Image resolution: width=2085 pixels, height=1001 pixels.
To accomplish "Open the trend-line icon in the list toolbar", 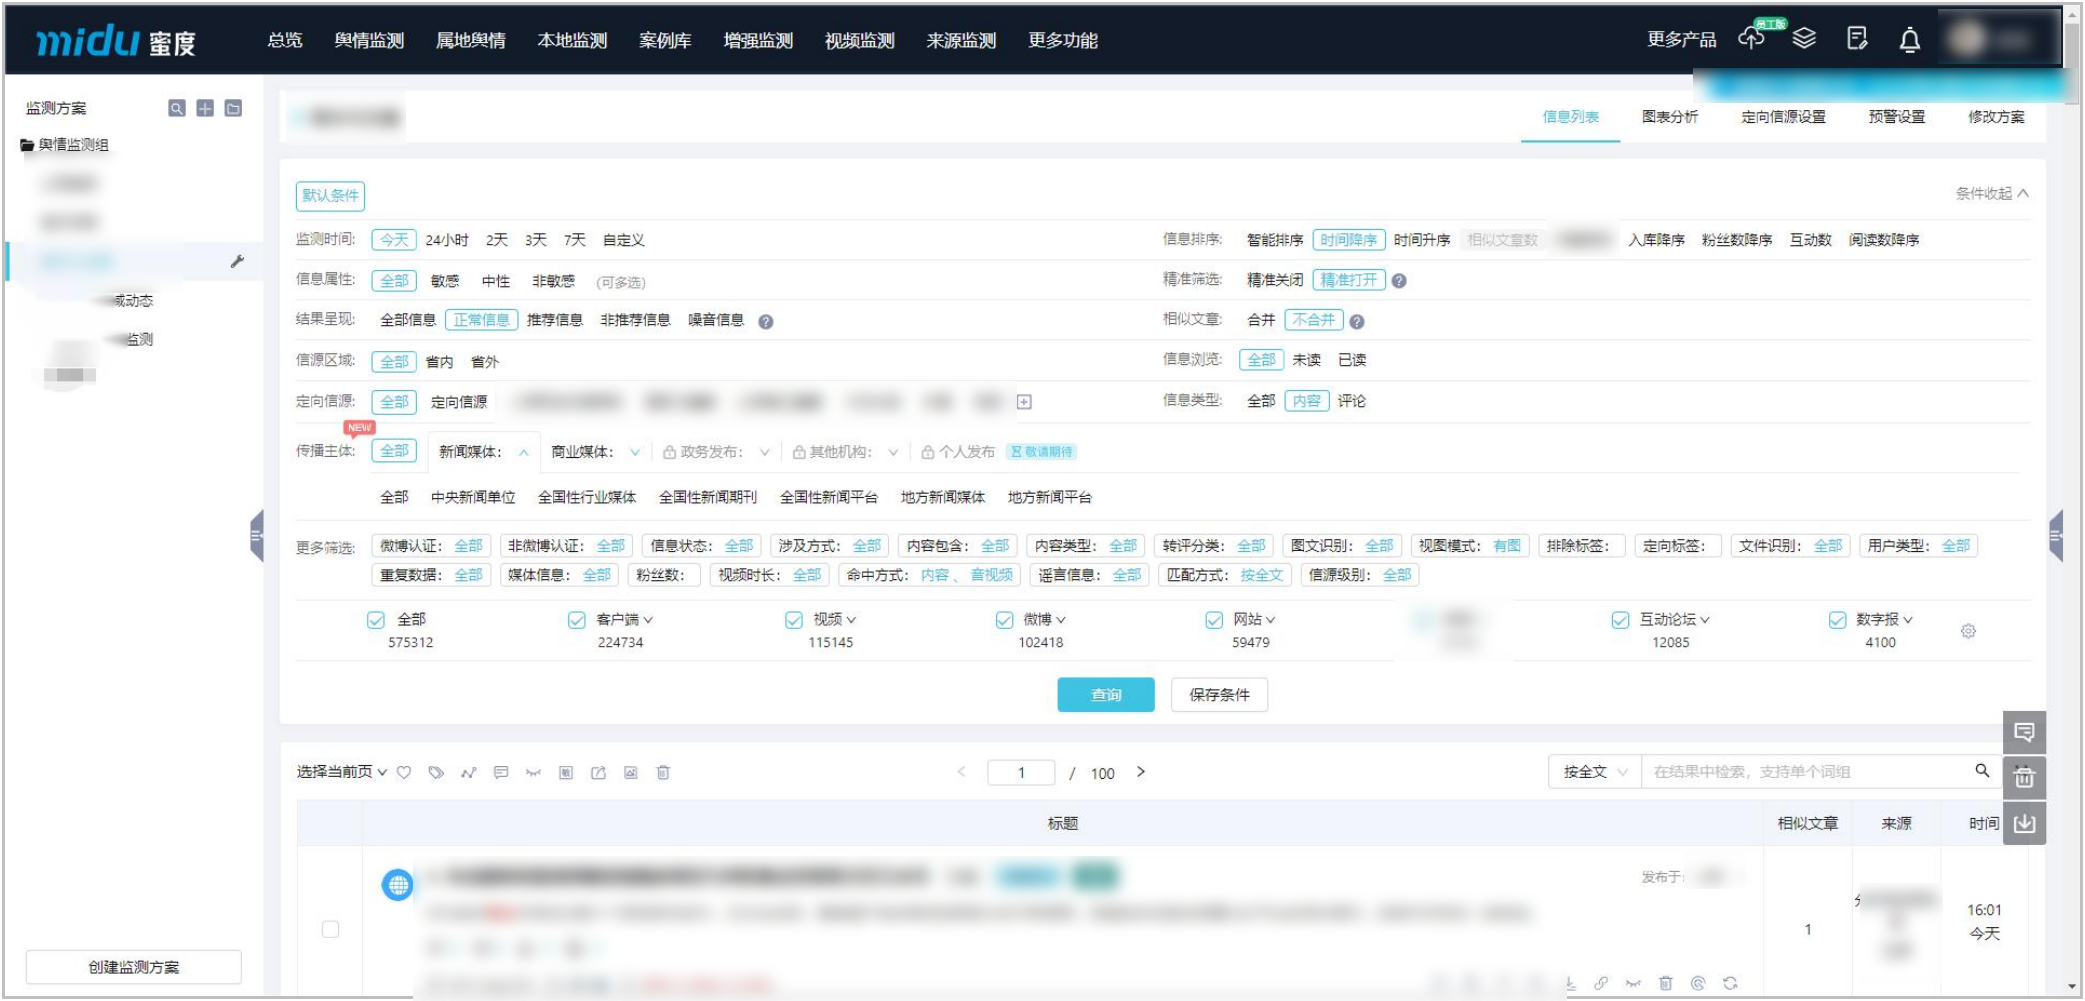I will (468, 772).
